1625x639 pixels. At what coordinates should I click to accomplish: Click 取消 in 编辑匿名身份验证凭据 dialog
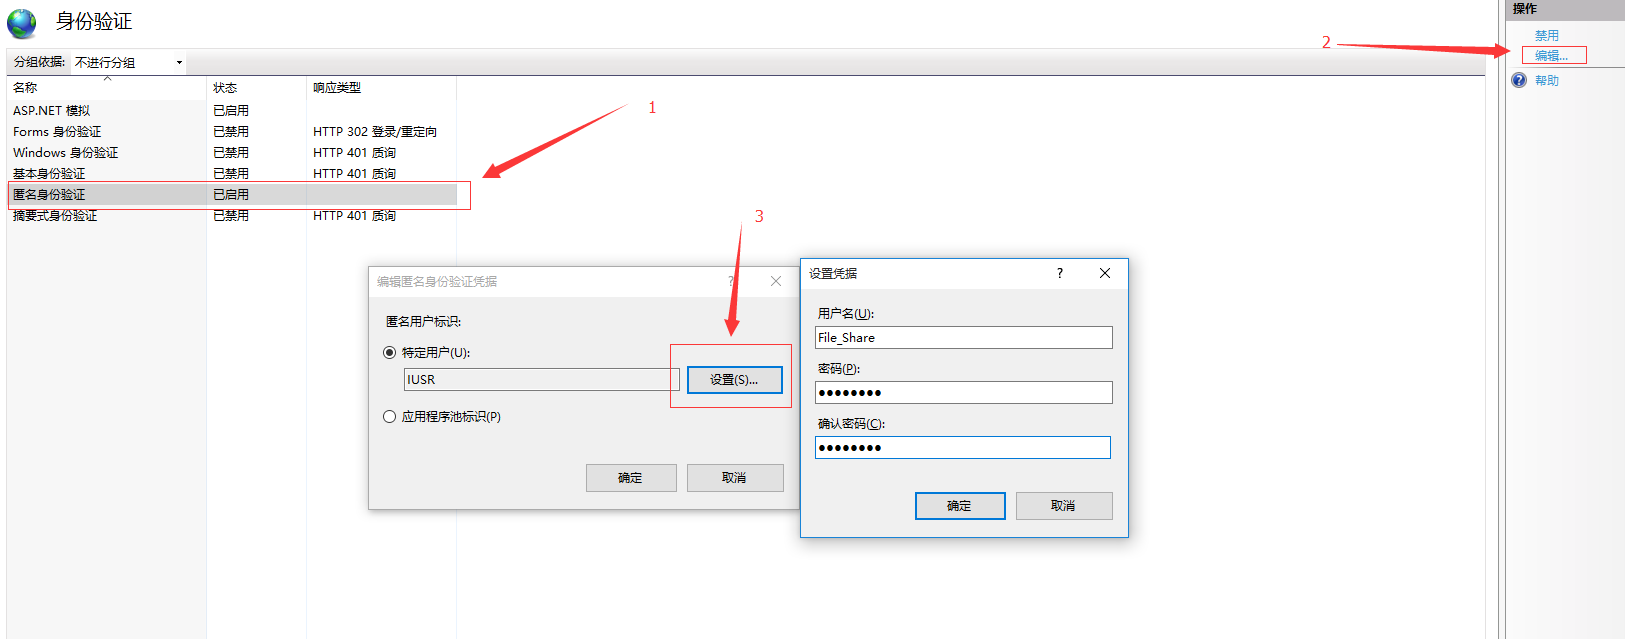click(734, 478)
